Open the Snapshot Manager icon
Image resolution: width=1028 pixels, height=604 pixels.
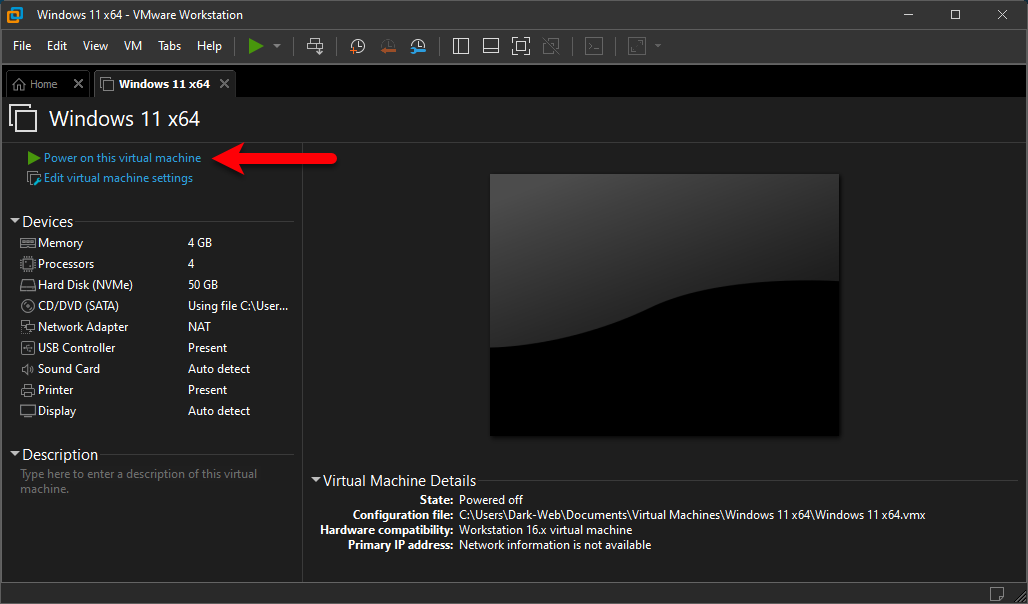[x=418, y=46]
